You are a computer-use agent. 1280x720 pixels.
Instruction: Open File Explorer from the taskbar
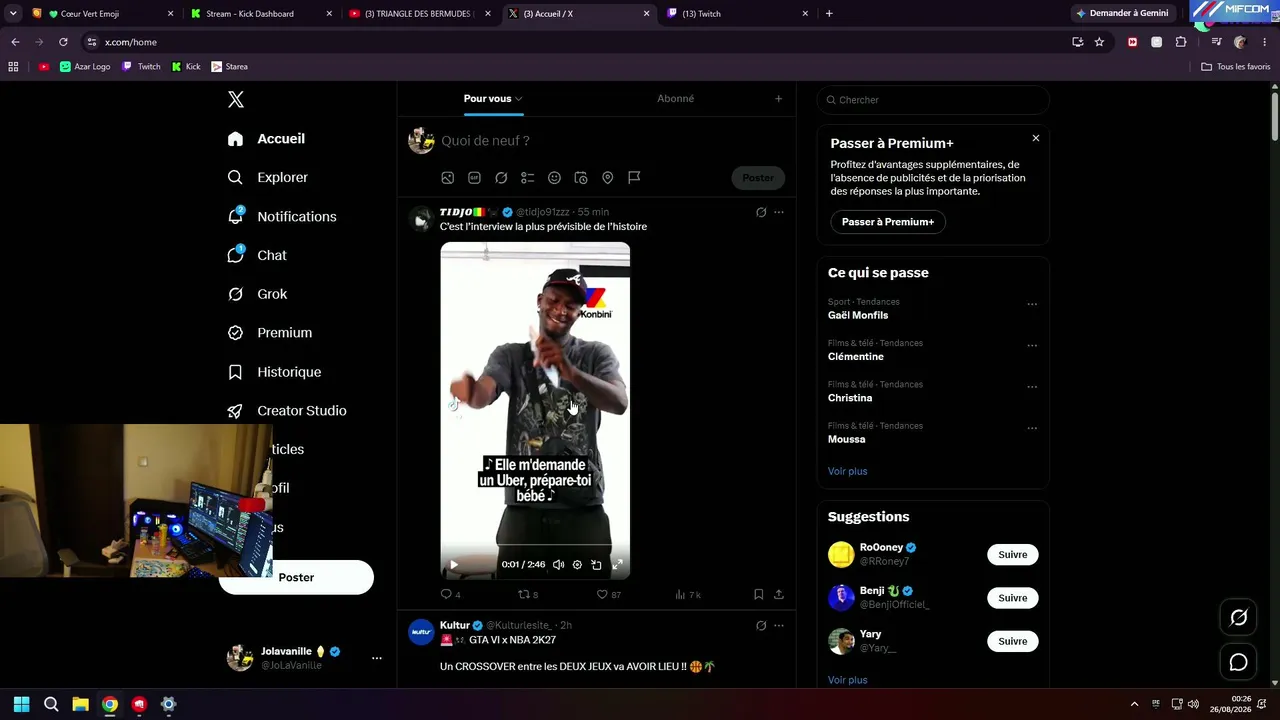(81, 704)
